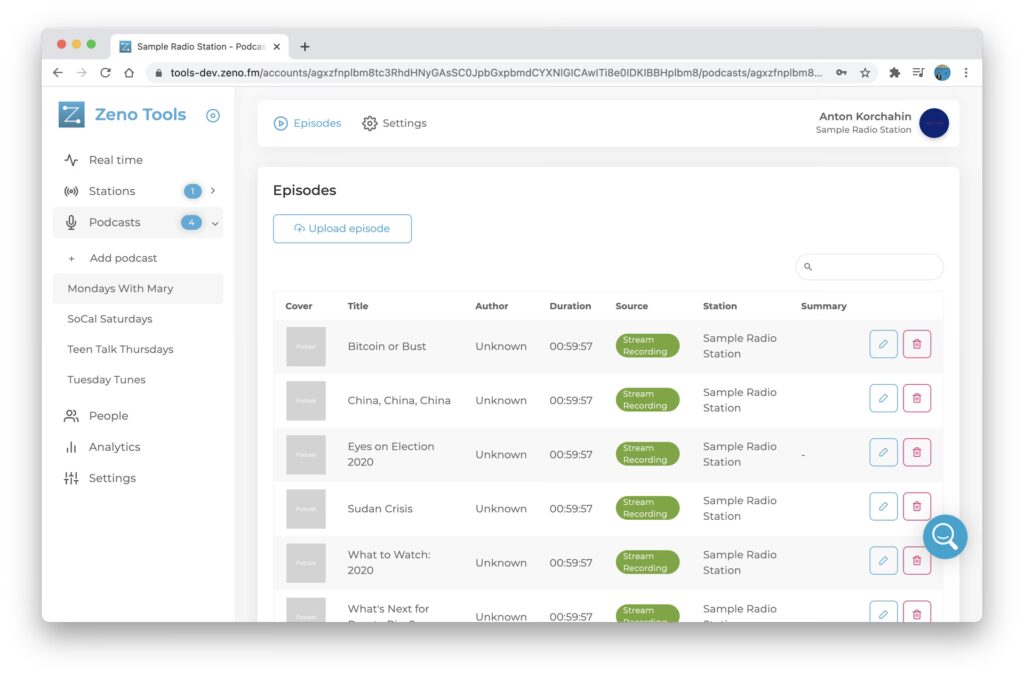Open Analytics from the sidebar
Viewport: 1024px width, 677px height.
click(114, 447)
